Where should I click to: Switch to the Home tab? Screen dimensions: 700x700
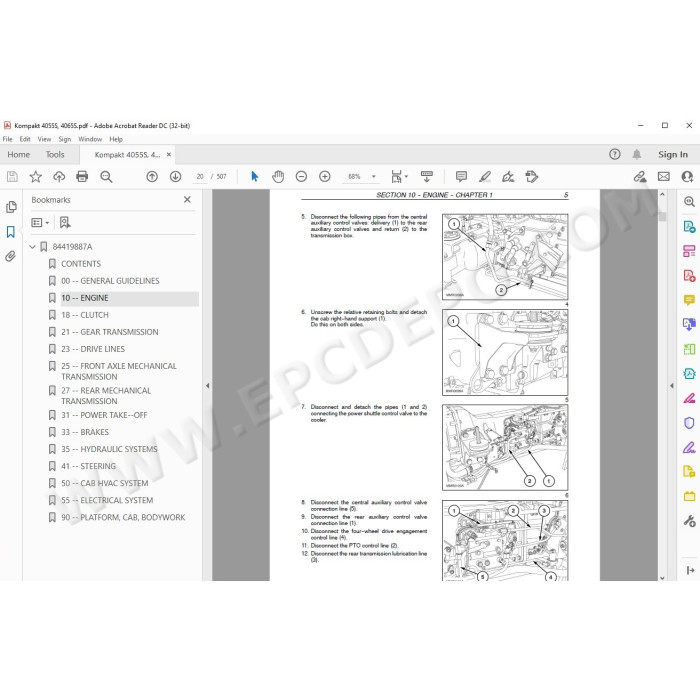pyautogui.click(x=19, y=154)
